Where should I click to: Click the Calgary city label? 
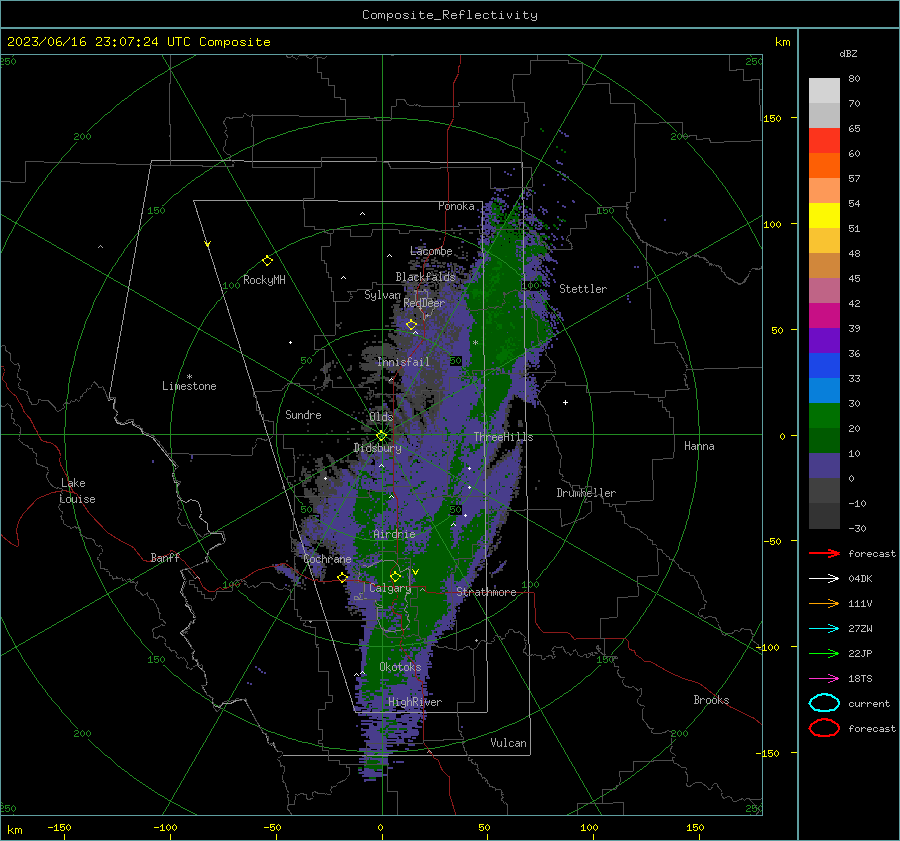(390, 588)
